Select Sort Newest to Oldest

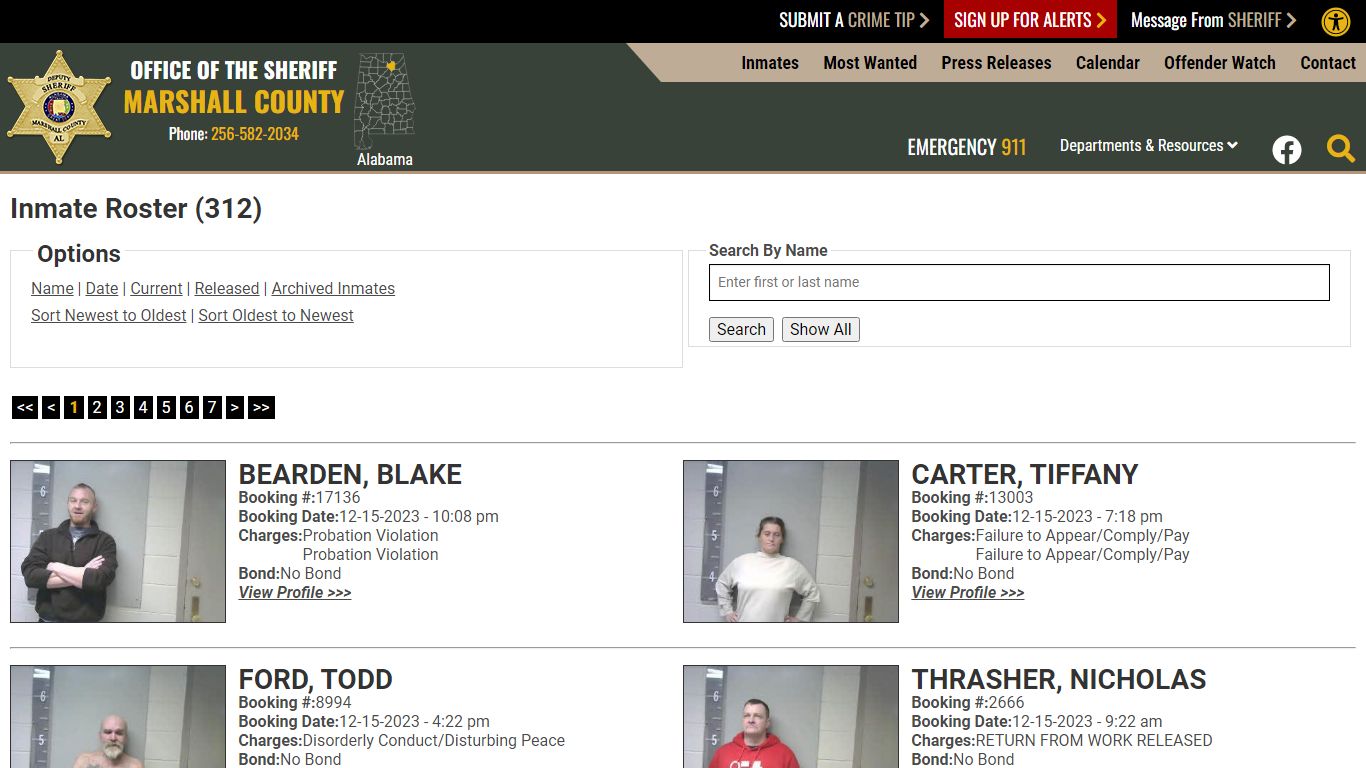point(109,315)
